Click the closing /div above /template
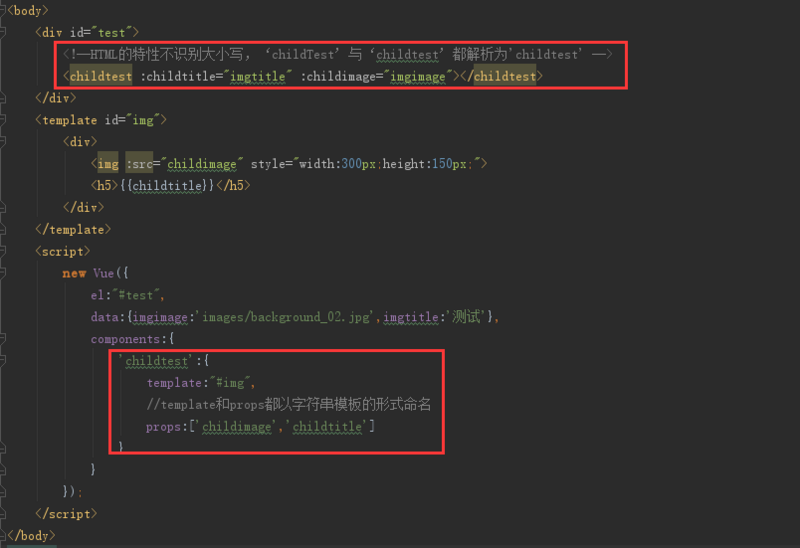 pos(83,208)
